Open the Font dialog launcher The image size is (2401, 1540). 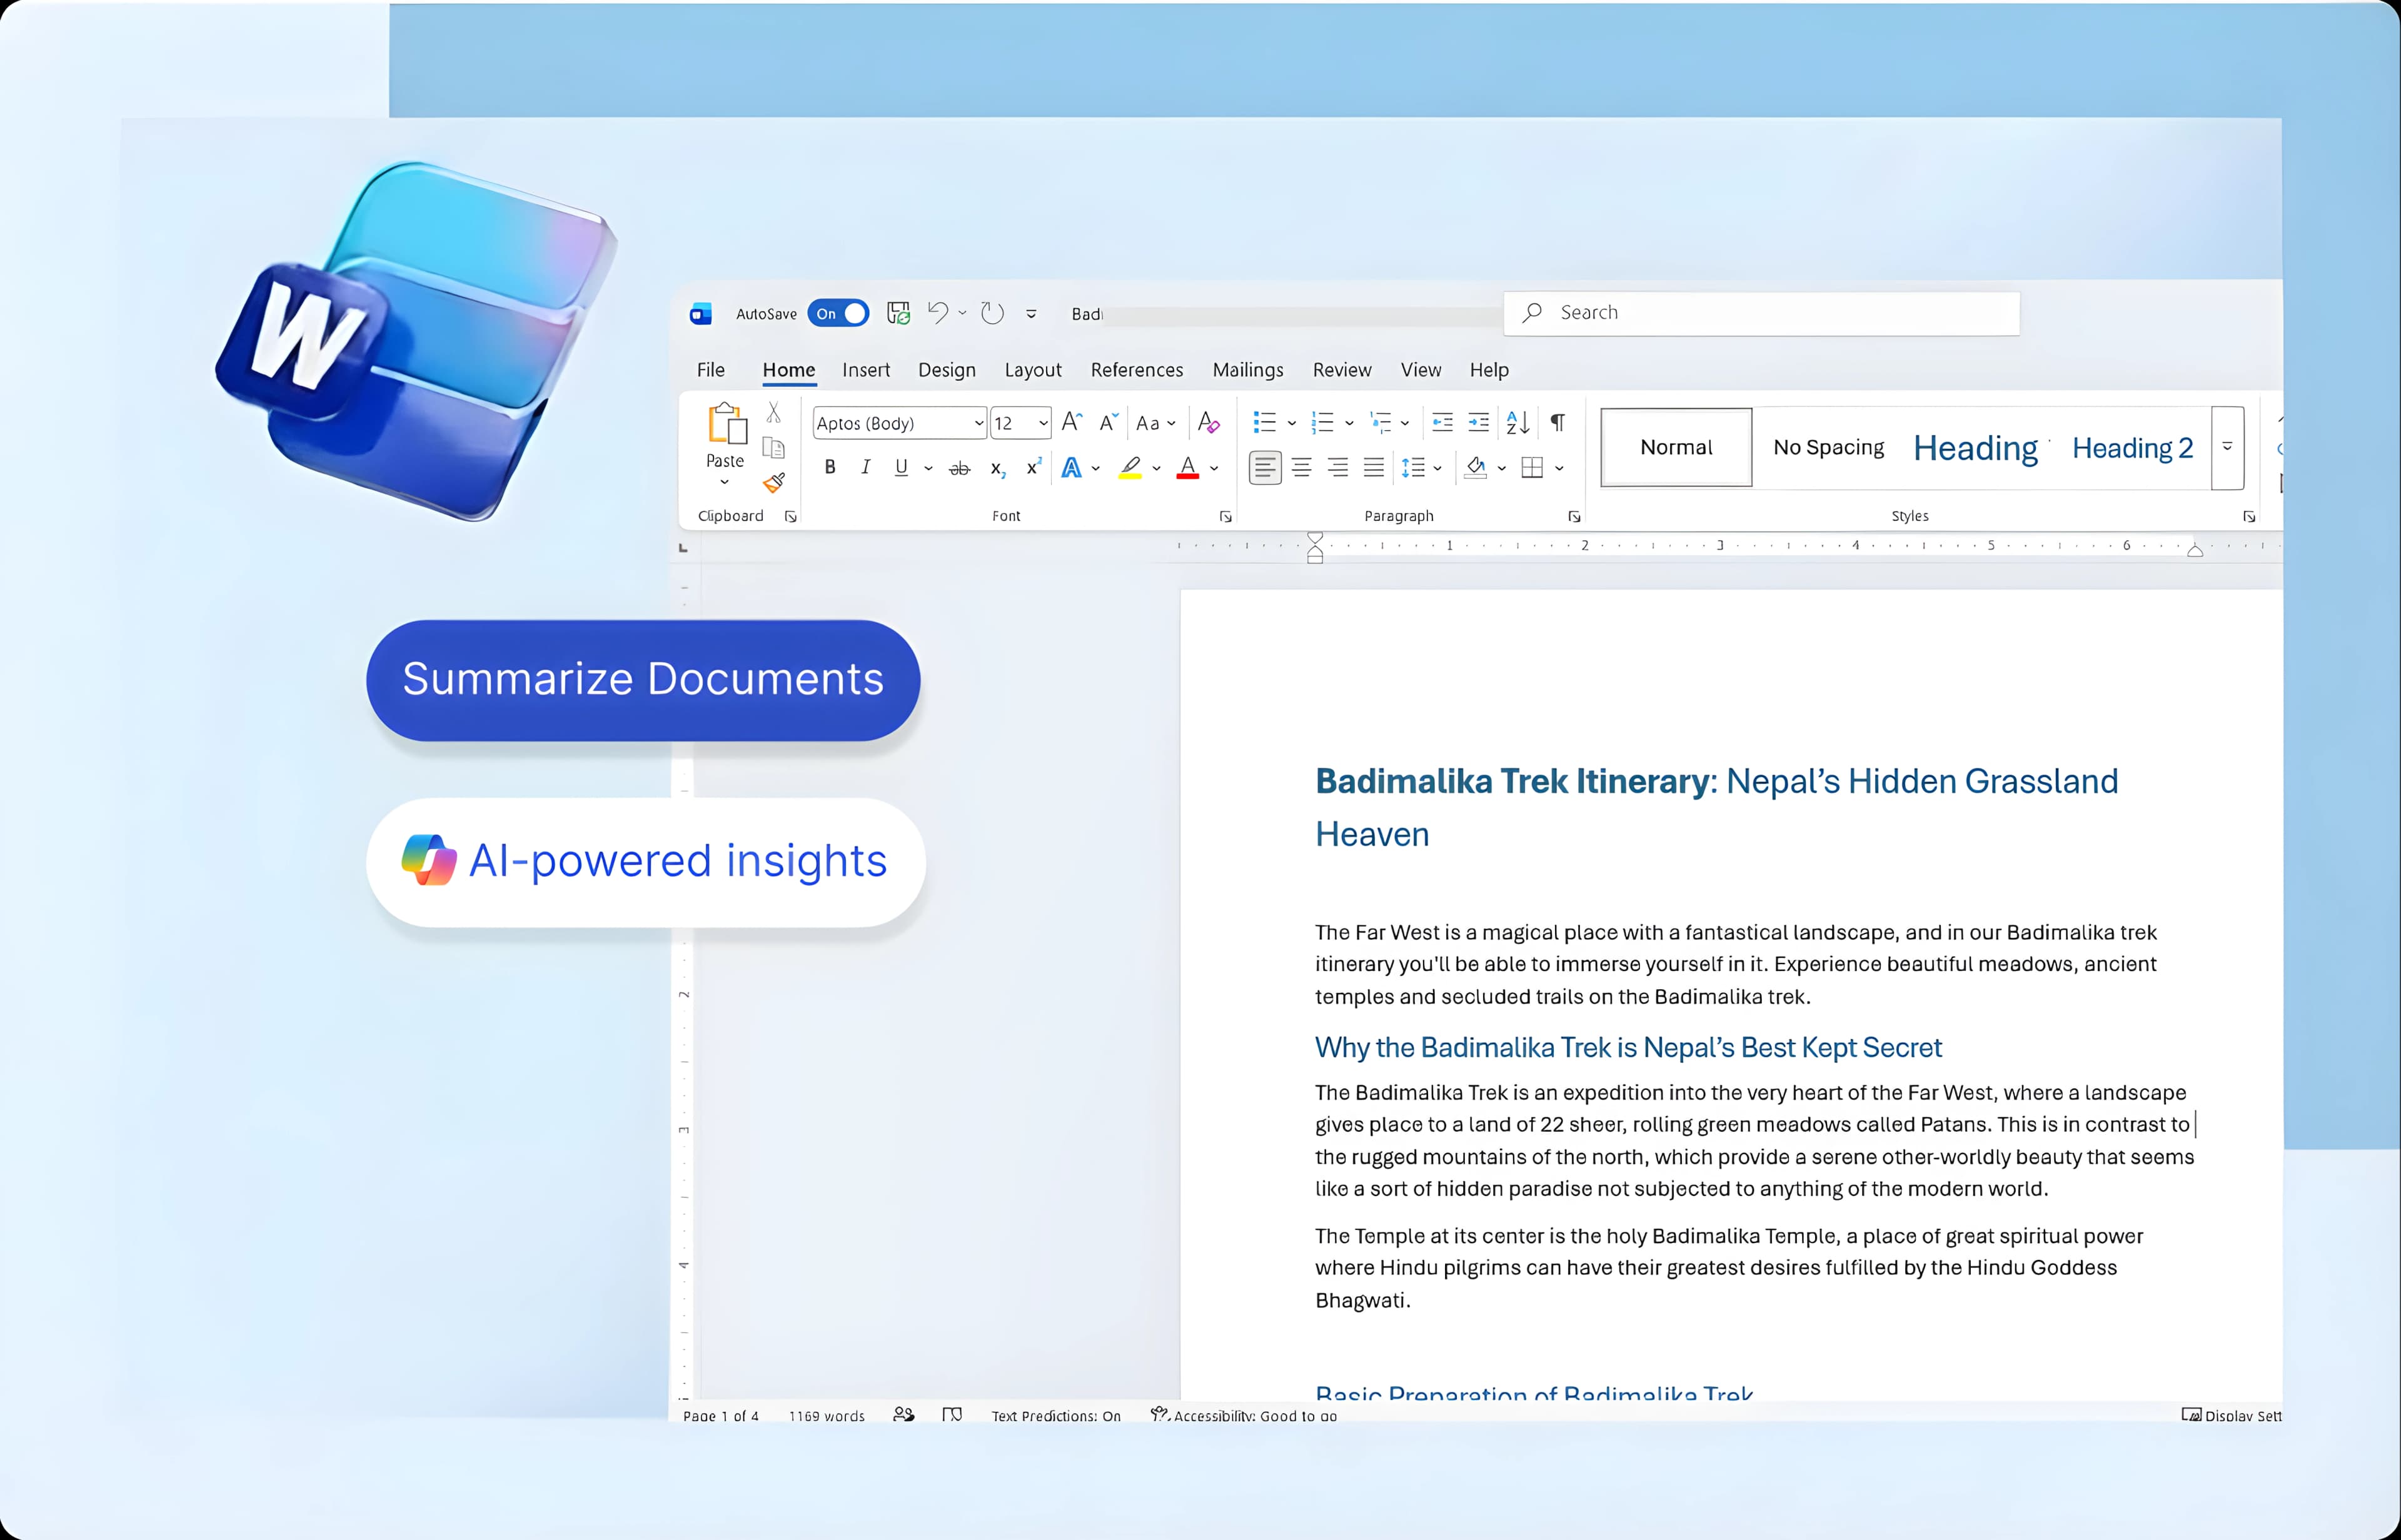click(1225, 516)
